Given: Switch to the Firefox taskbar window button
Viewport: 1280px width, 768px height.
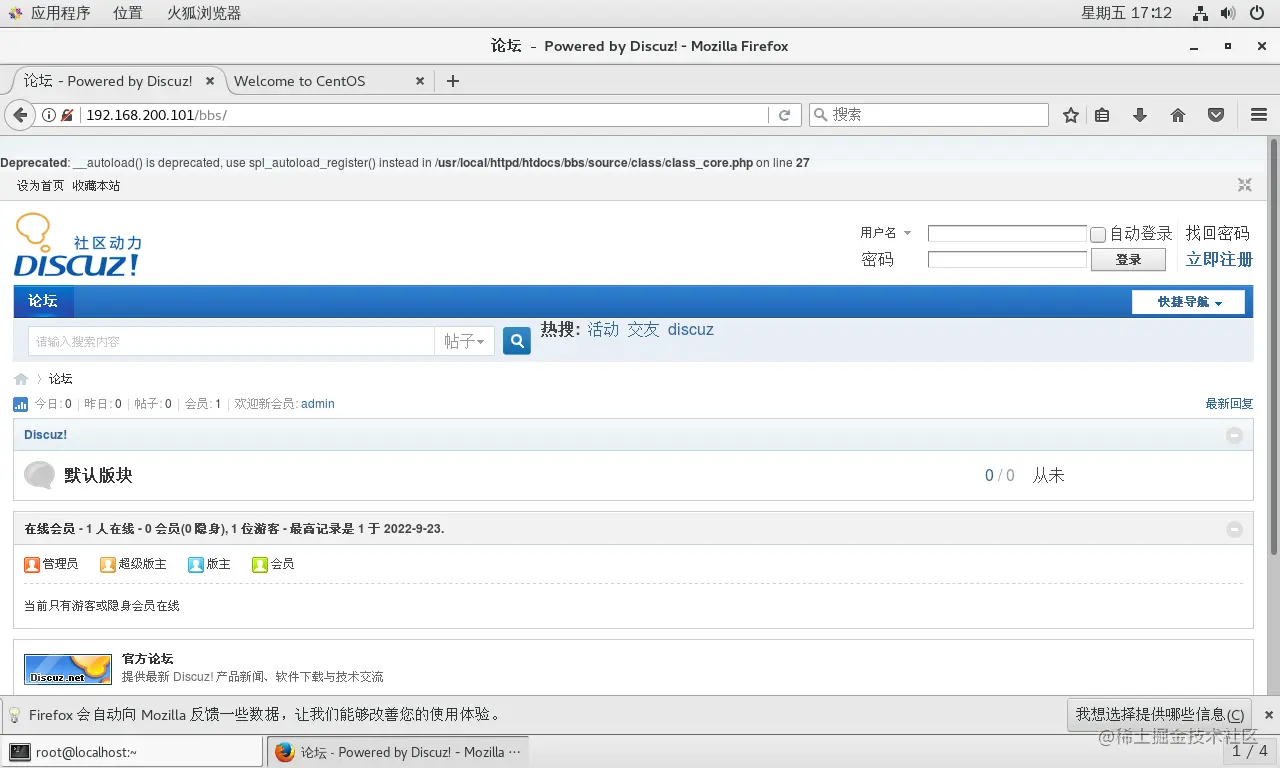Looking at the screenshot, I should (x=398, y=752).
